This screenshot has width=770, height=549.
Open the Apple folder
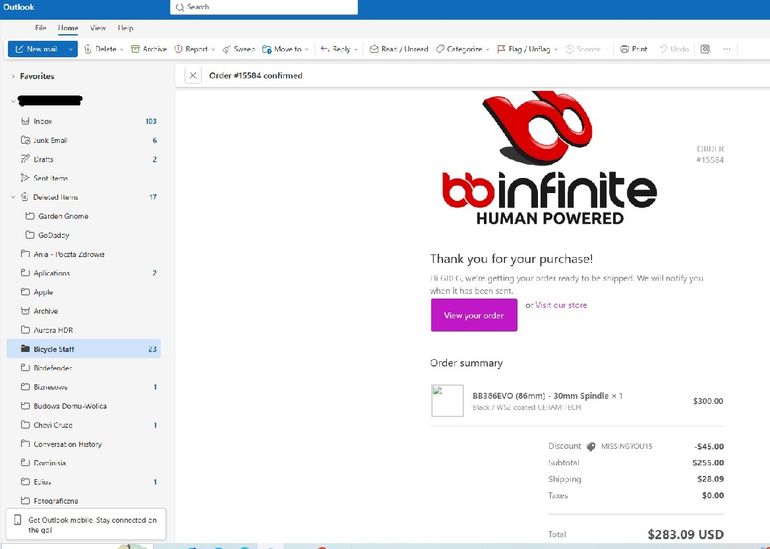pos(83,292)
